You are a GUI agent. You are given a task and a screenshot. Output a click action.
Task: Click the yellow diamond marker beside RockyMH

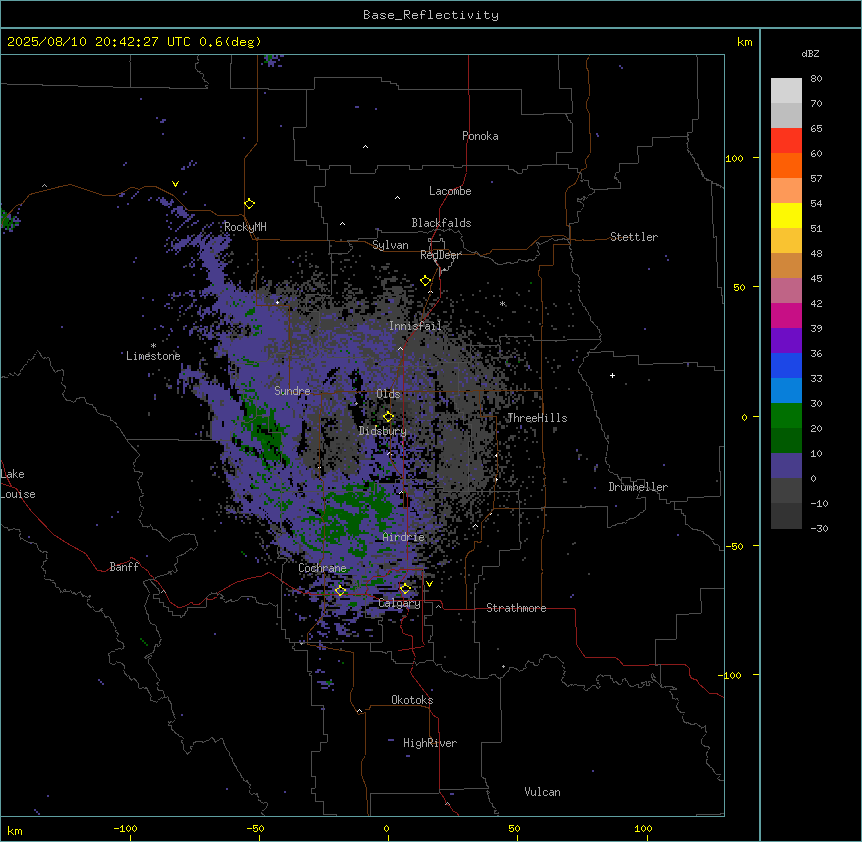250,204
